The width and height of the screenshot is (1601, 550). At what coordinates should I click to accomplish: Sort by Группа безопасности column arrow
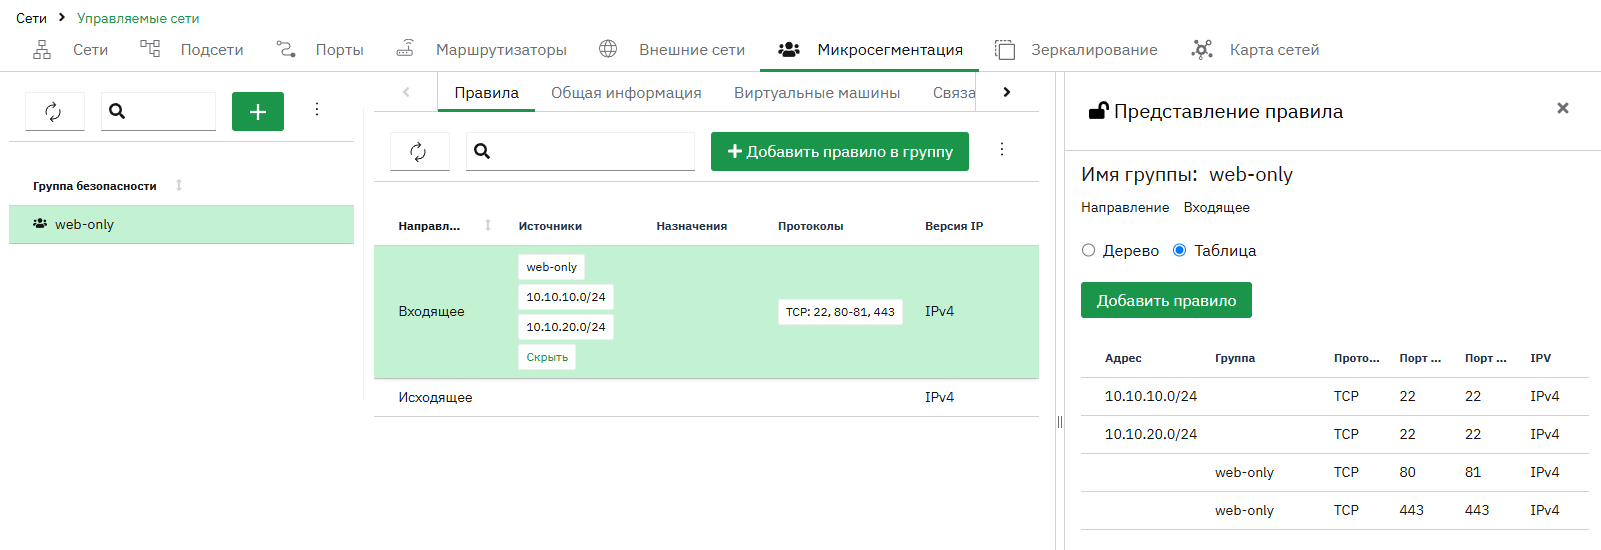coord(179,185)
